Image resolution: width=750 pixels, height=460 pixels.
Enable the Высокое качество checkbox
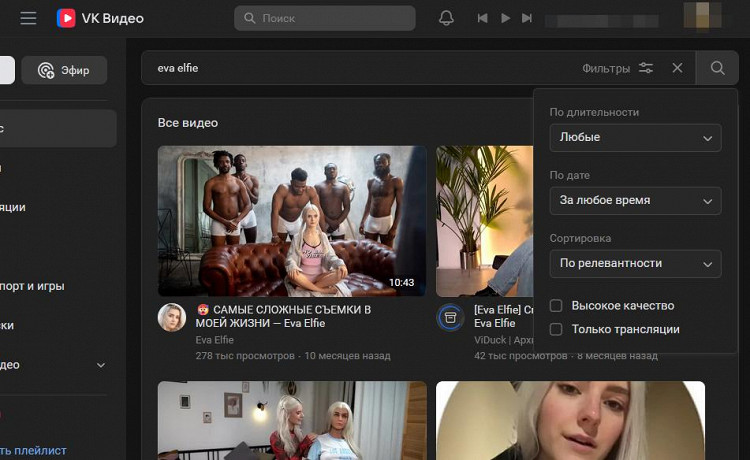(x=557, y=305)
